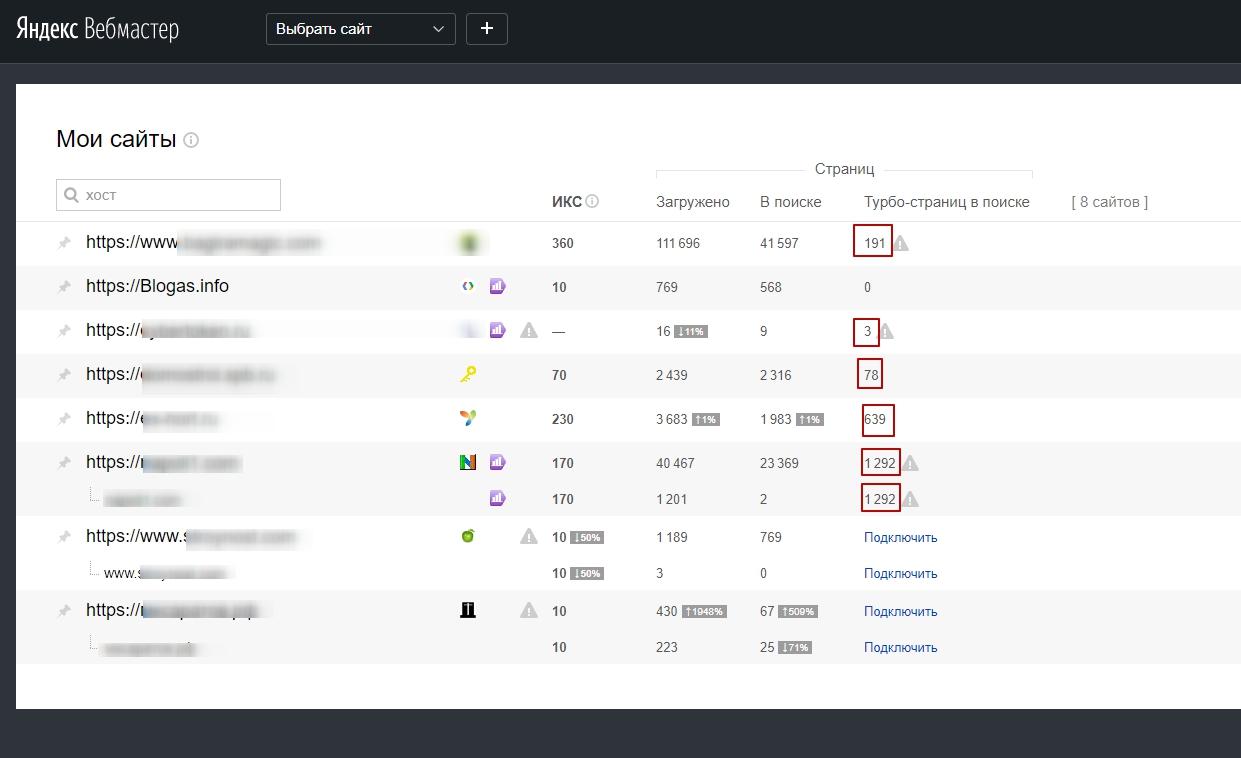Toggle pin on the ИКС 360 site row

pyautogui.click(x=64, y=243)
